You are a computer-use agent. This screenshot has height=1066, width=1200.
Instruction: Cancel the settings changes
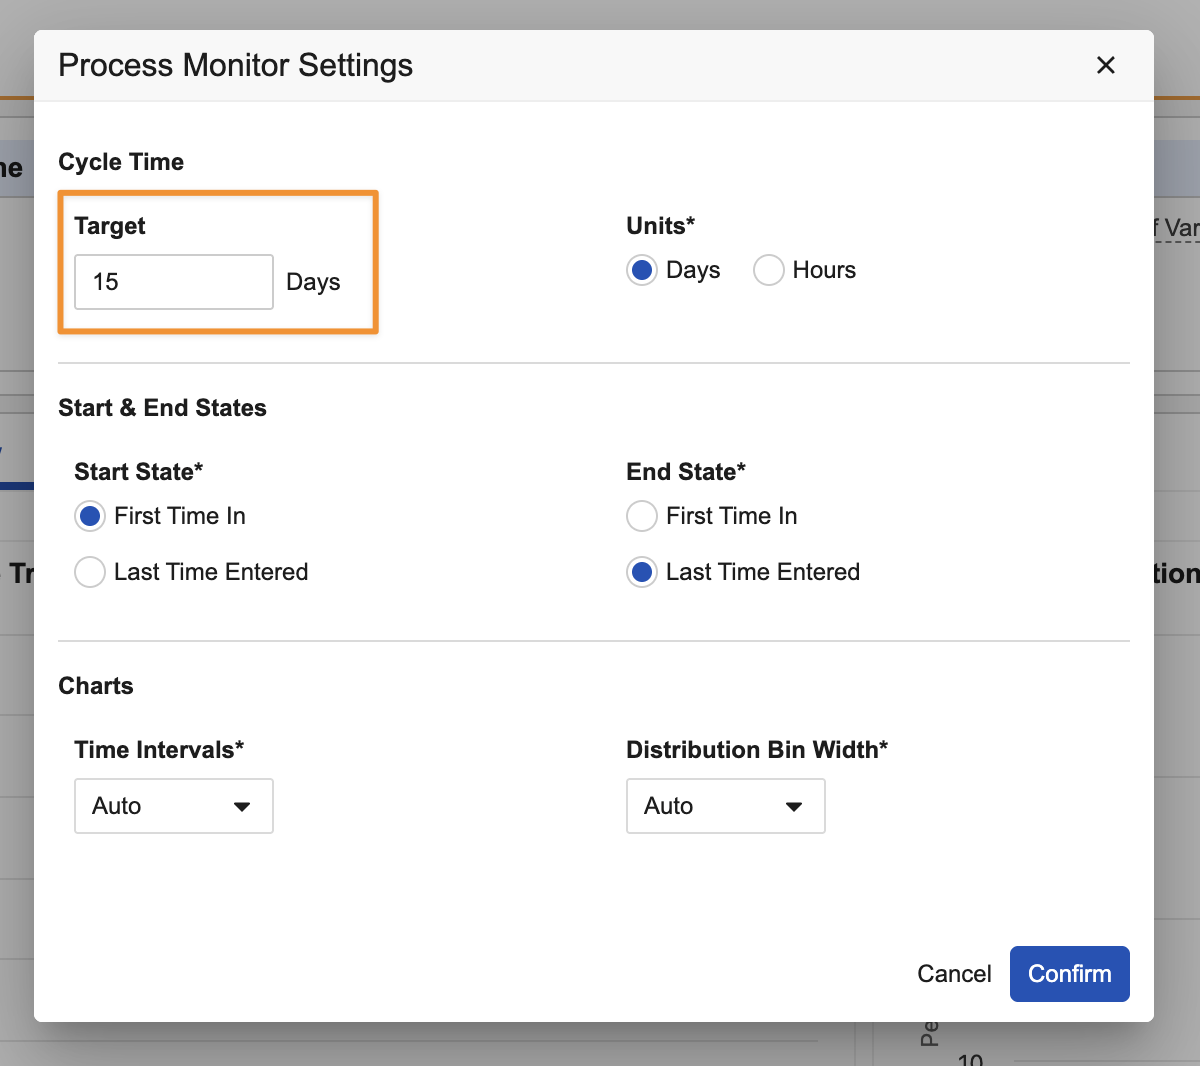point(954,974)
